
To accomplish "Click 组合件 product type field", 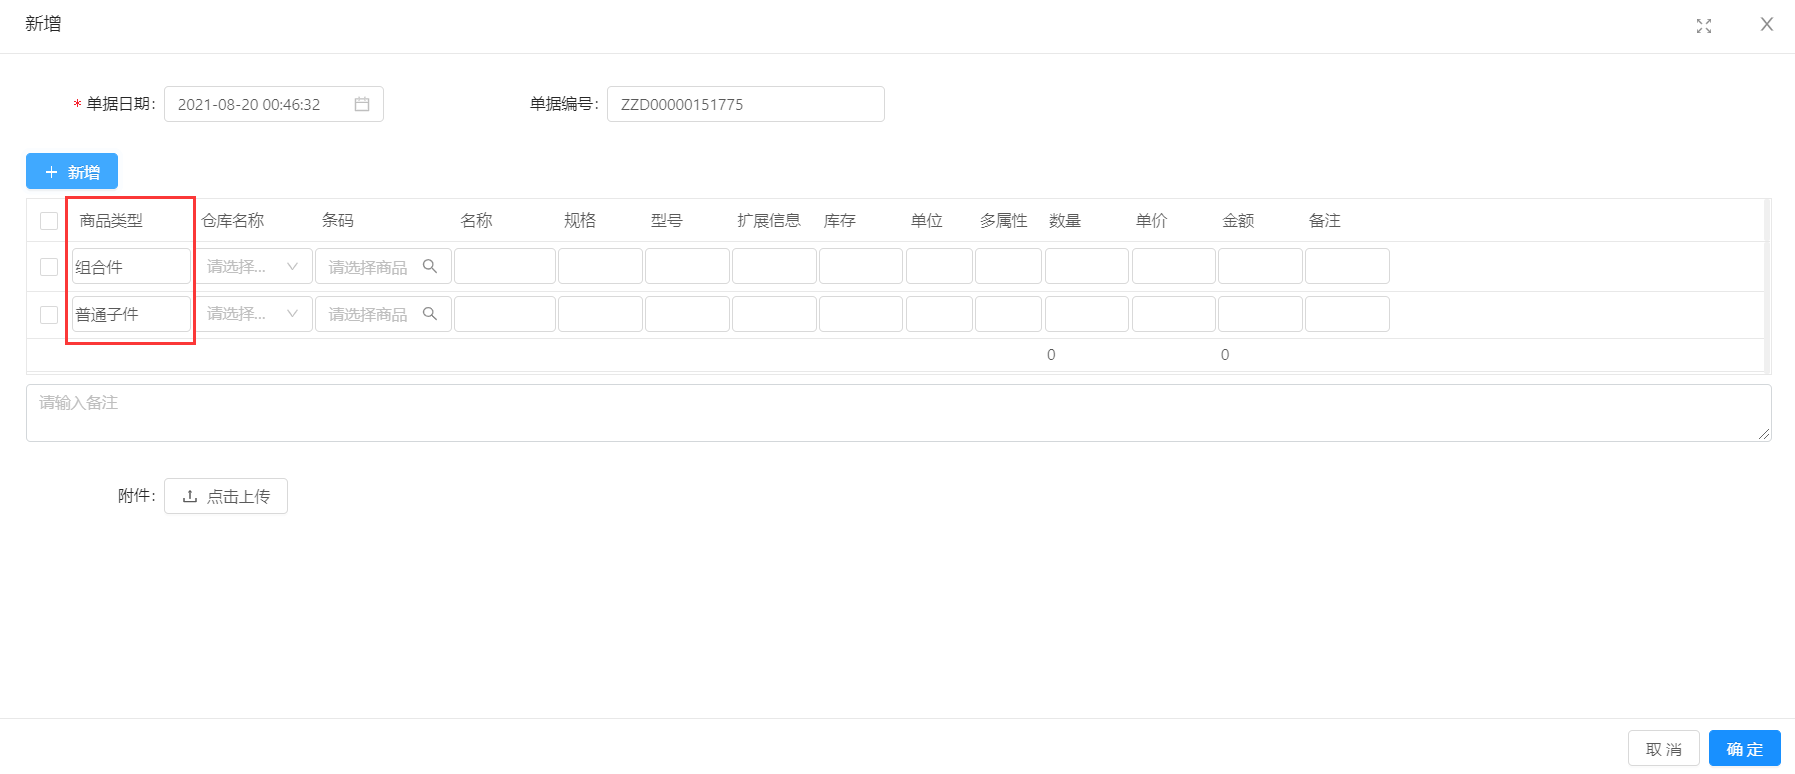I will tap(131, 266).
